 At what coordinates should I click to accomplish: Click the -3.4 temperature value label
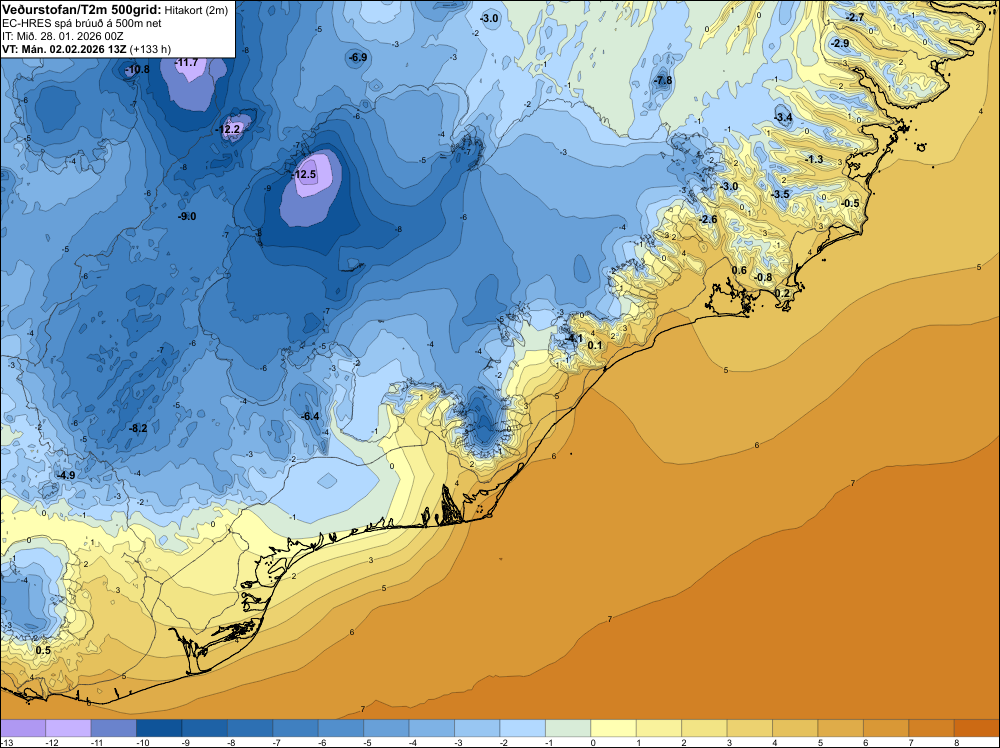(783, 117)
